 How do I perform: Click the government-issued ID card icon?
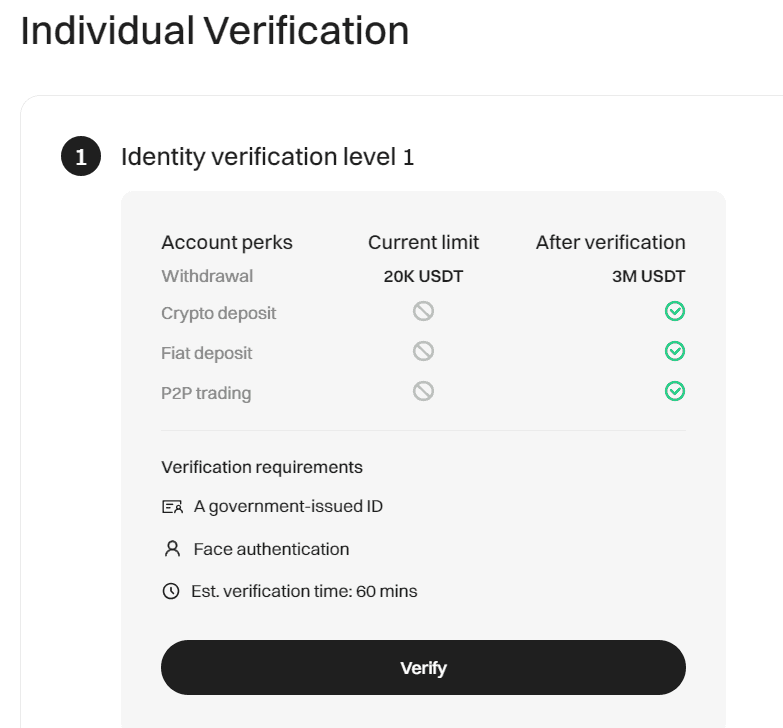[172, 507]
